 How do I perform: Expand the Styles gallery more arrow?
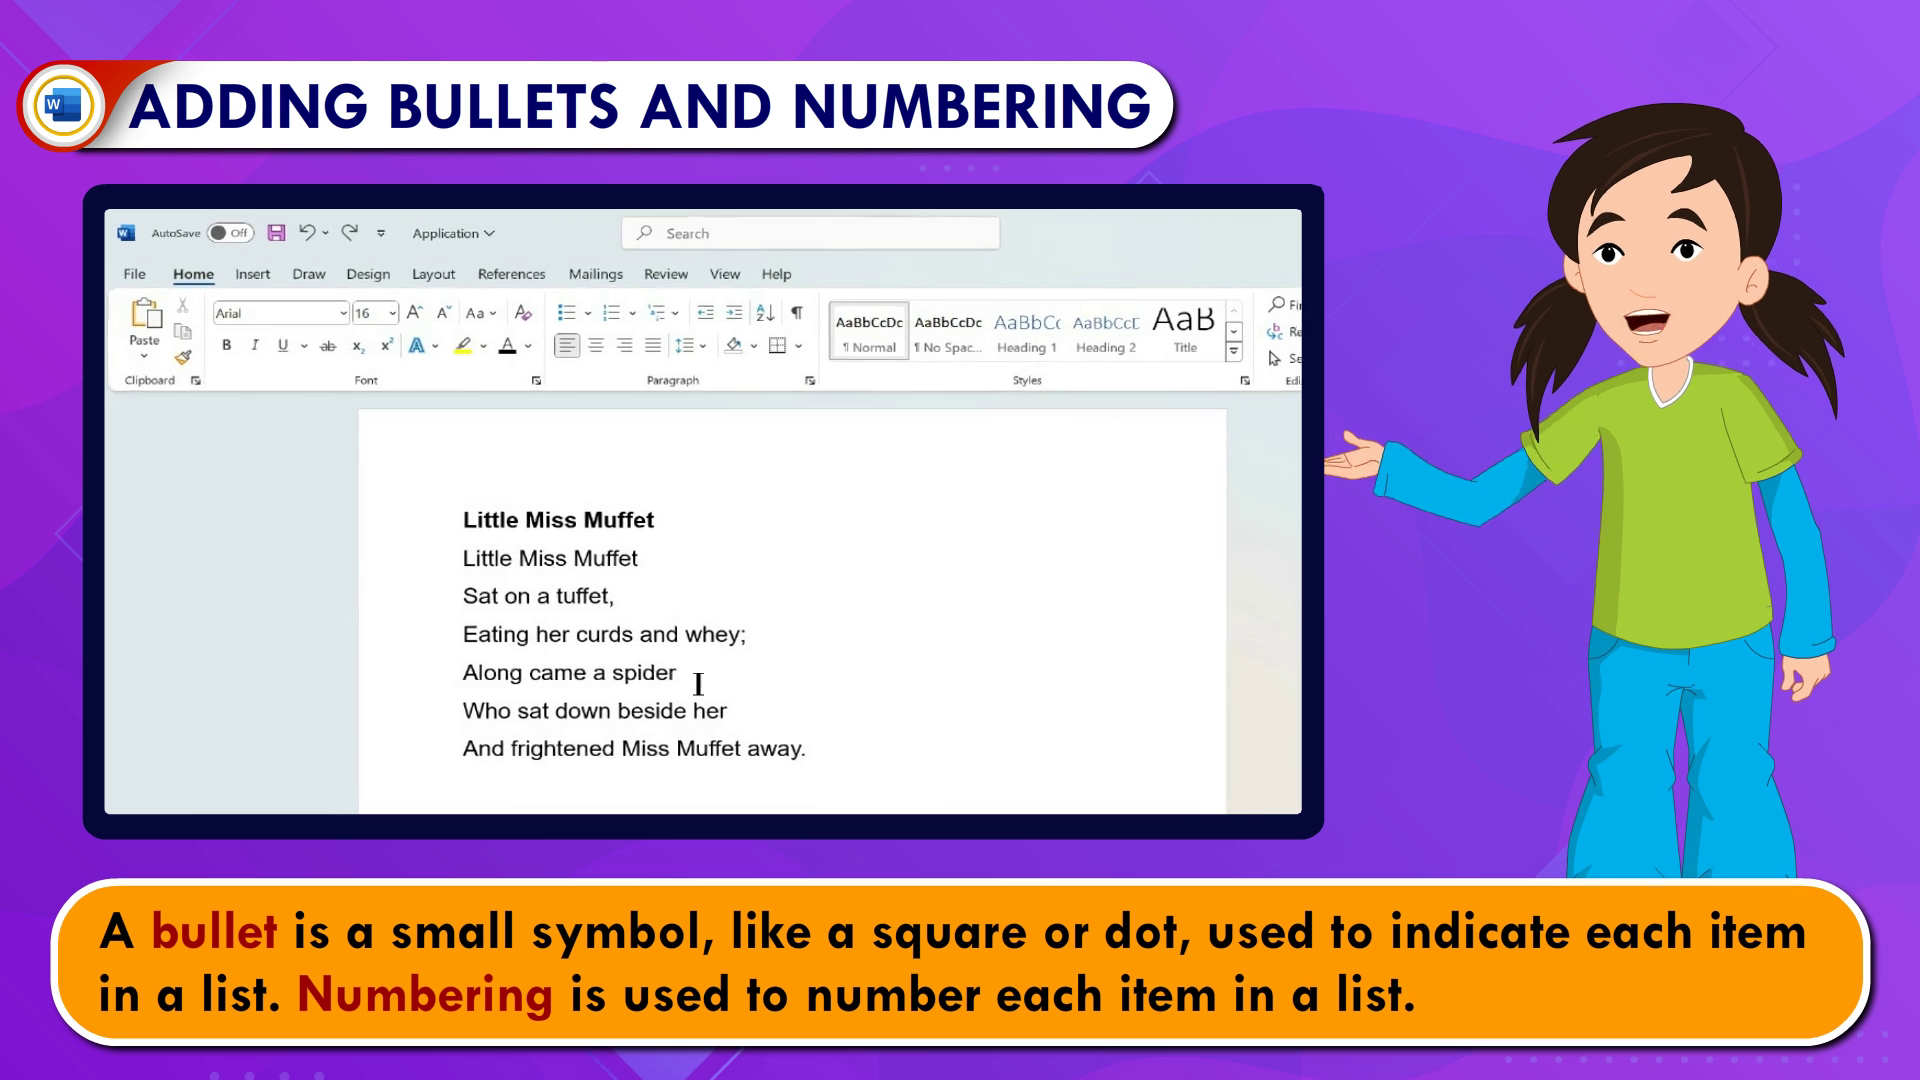tap(1234, 352)
